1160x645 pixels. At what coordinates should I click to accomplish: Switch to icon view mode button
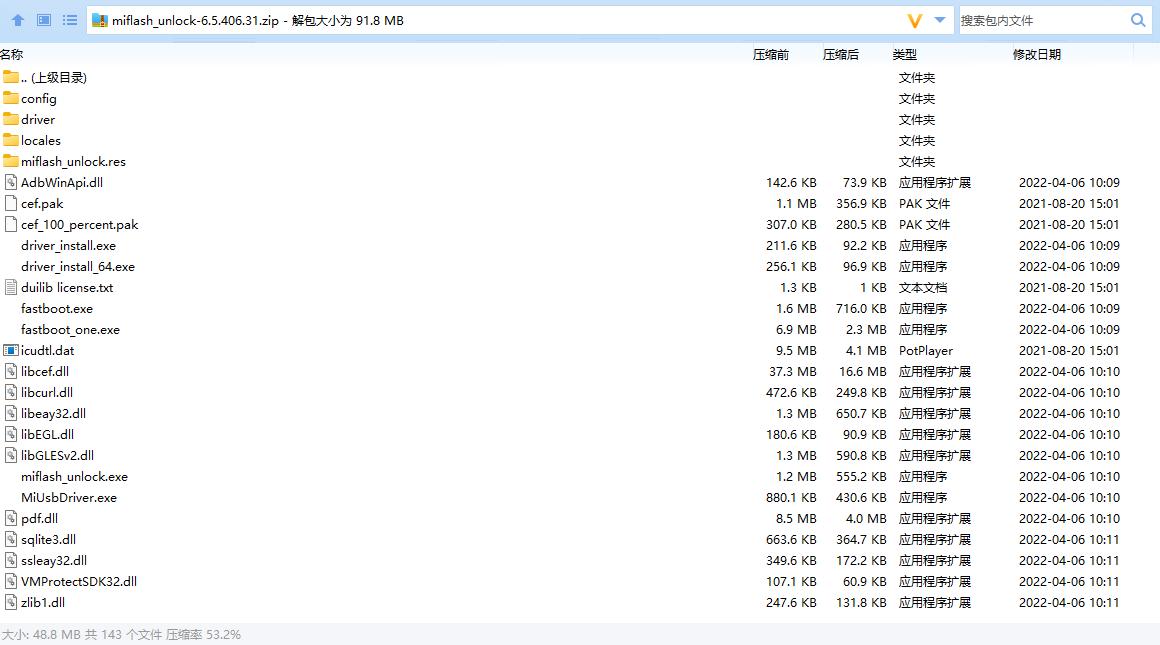[44, 20]
